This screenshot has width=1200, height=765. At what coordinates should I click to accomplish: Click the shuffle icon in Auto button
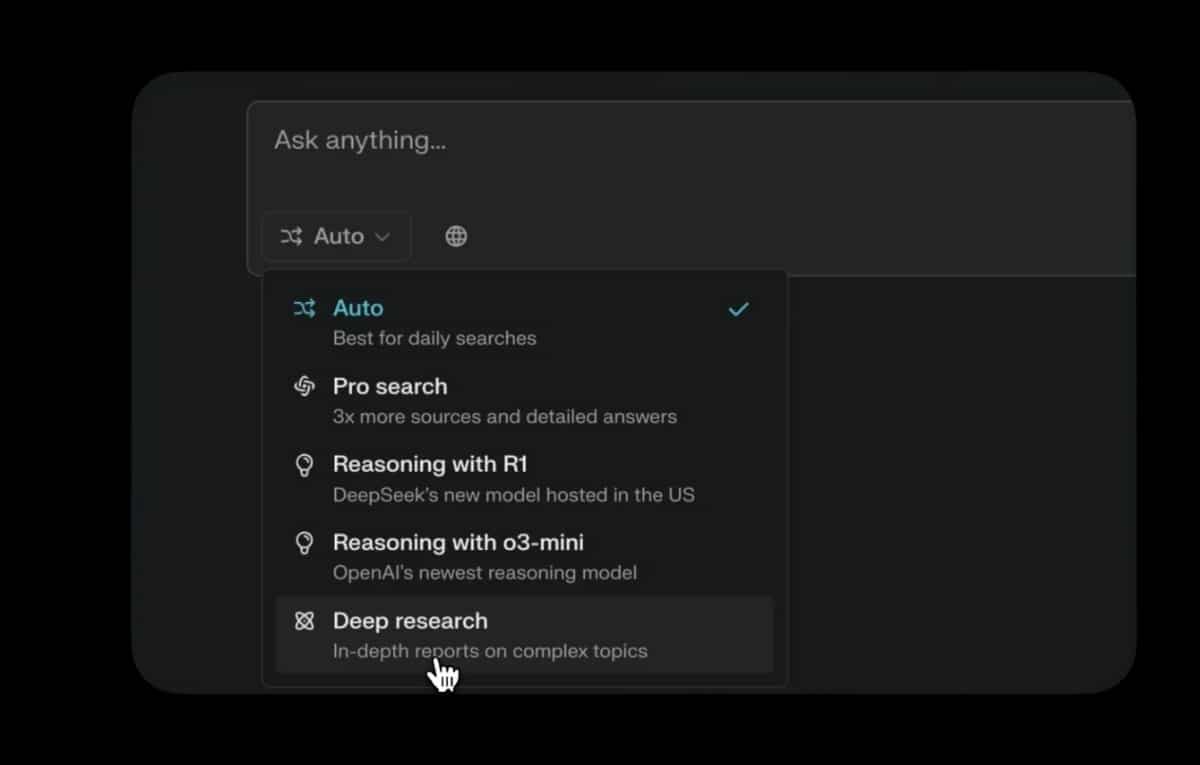(291, 237)
